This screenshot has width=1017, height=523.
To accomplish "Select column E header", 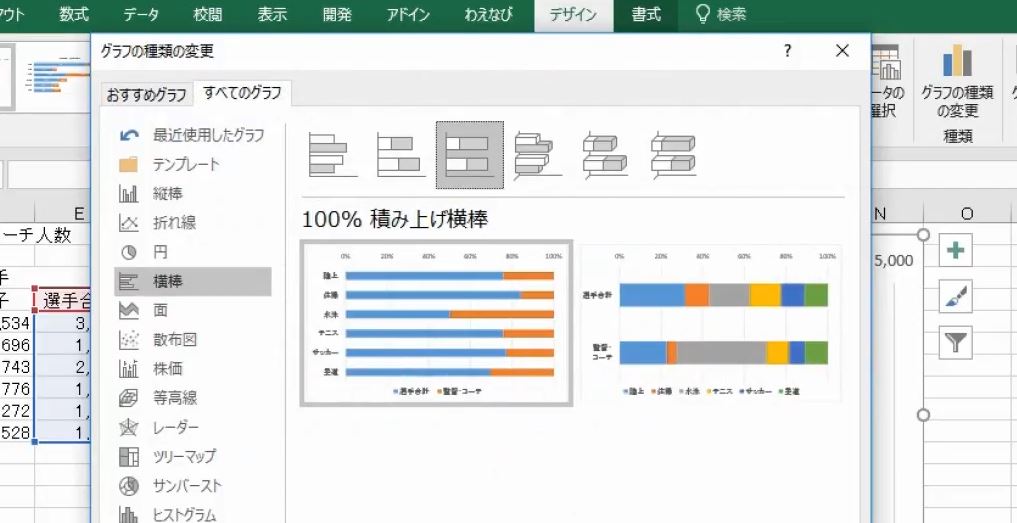I will (x=78, y=213).
